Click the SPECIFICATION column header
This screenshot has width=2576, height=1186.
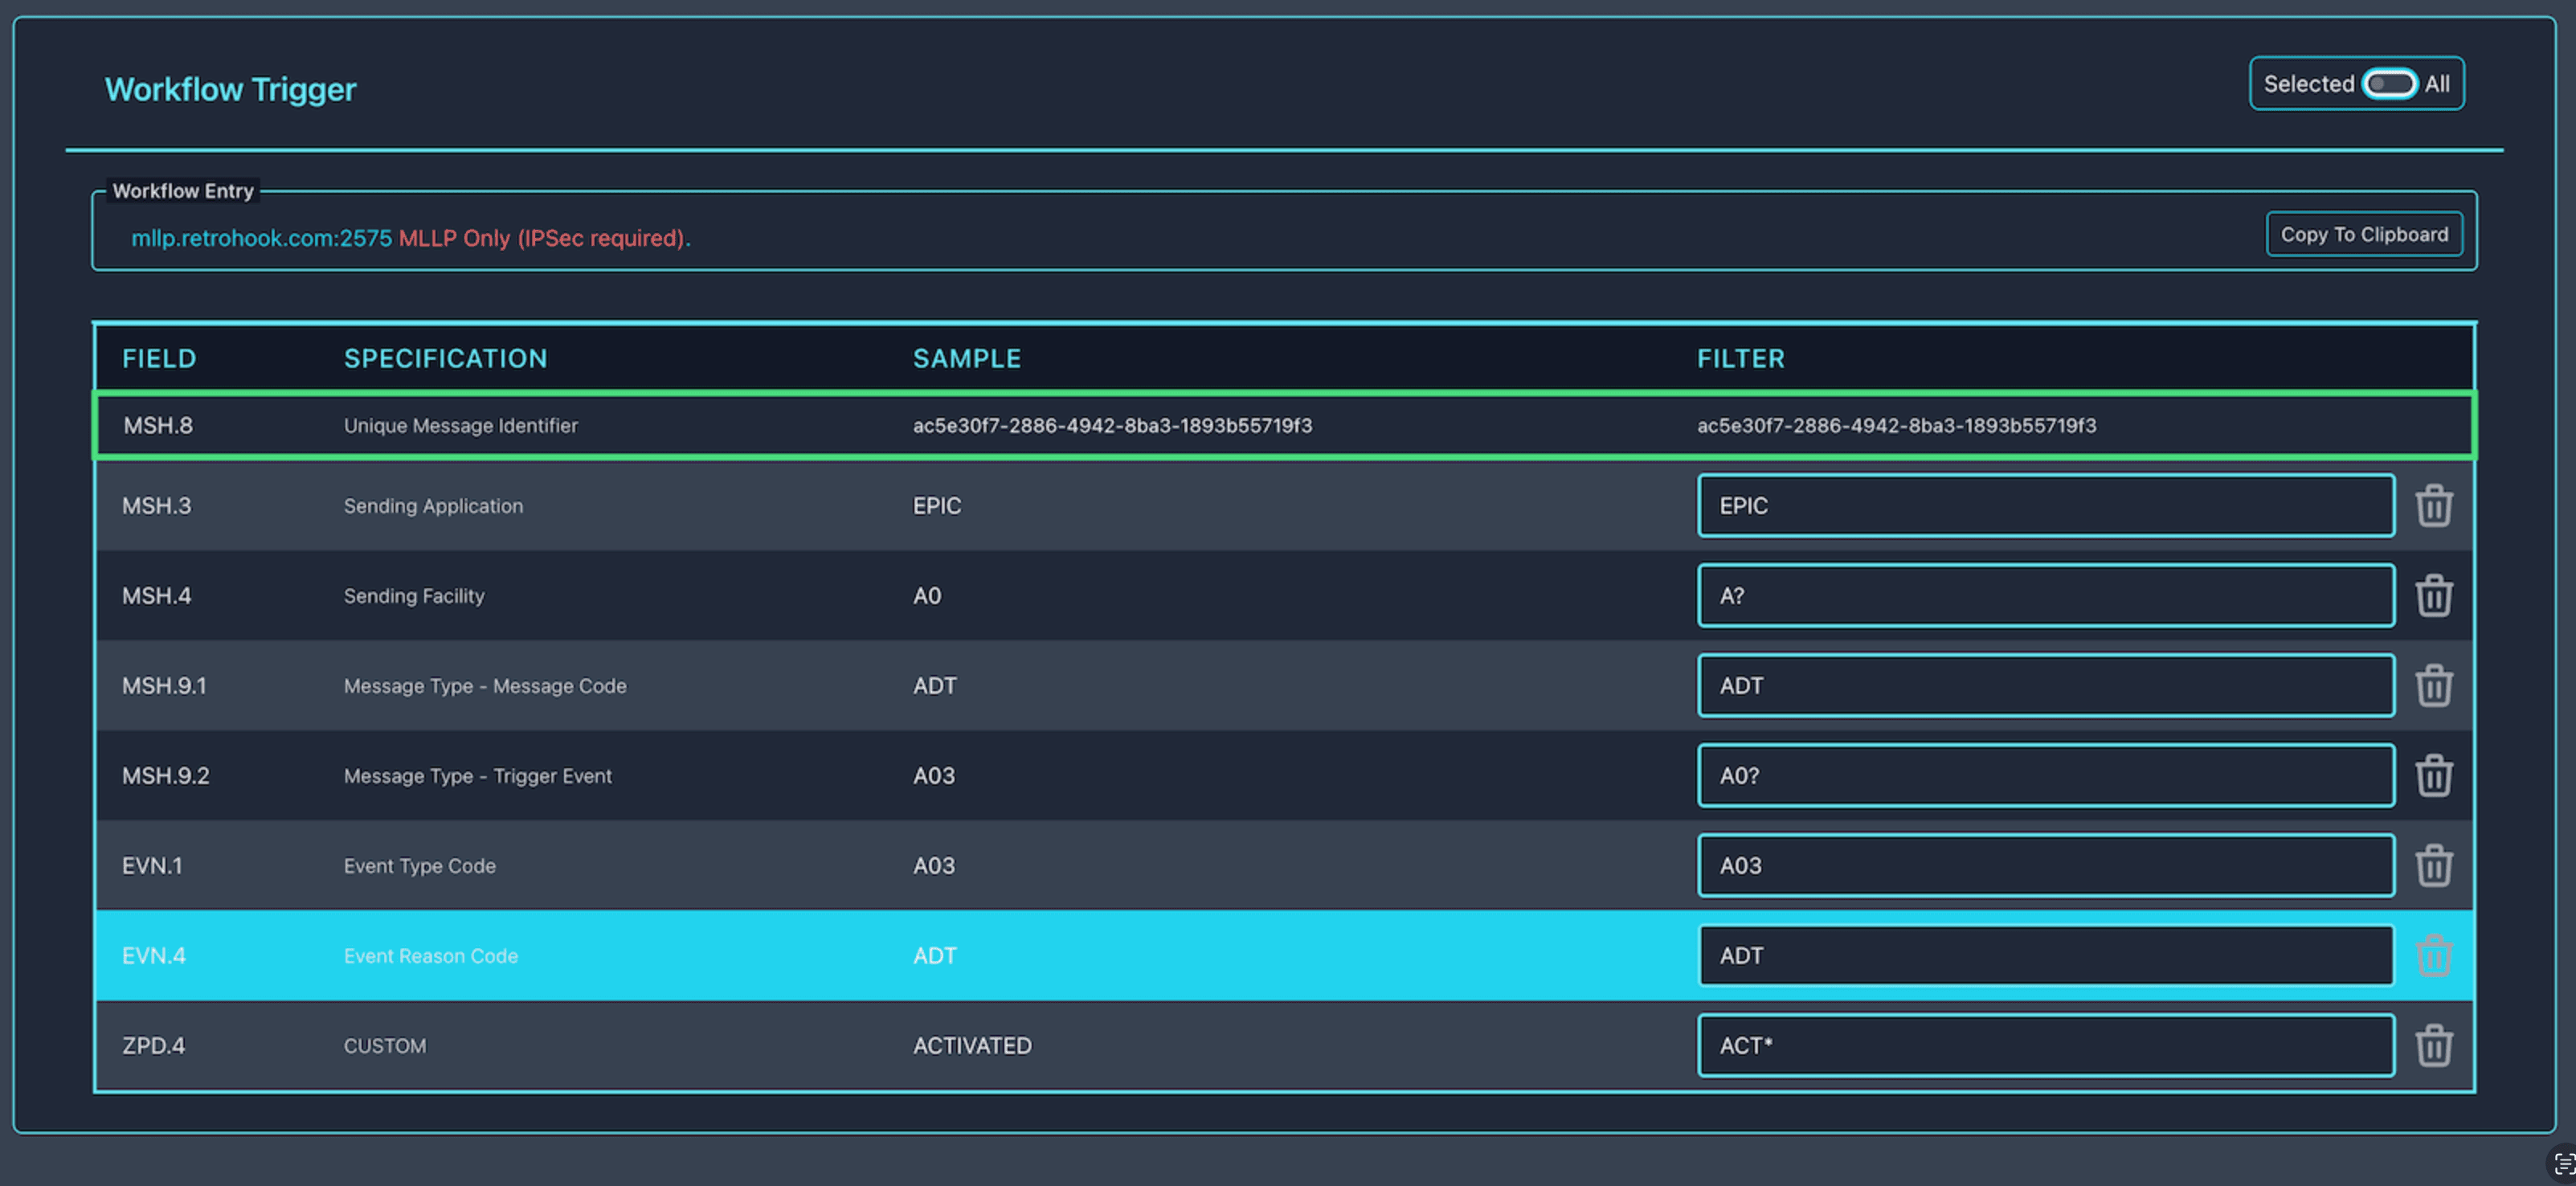(445, 359)
